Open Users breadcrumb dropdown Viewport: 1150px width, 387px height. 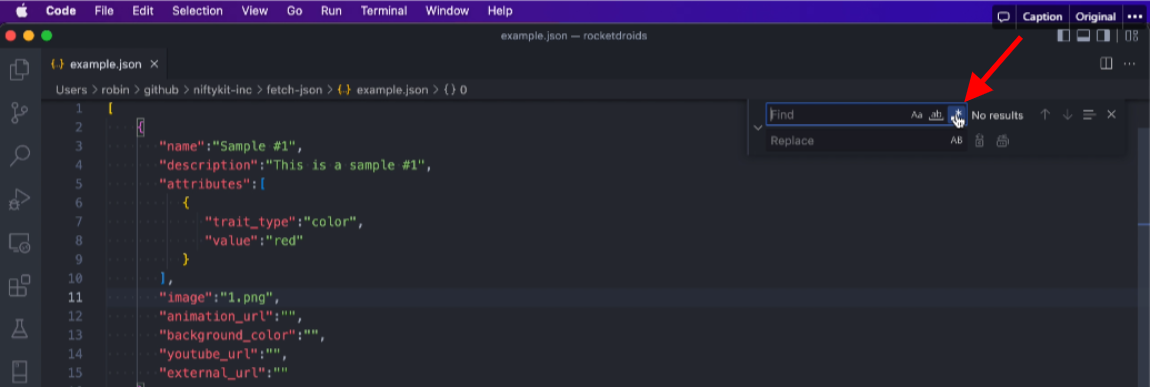click(x=71, y=90)
